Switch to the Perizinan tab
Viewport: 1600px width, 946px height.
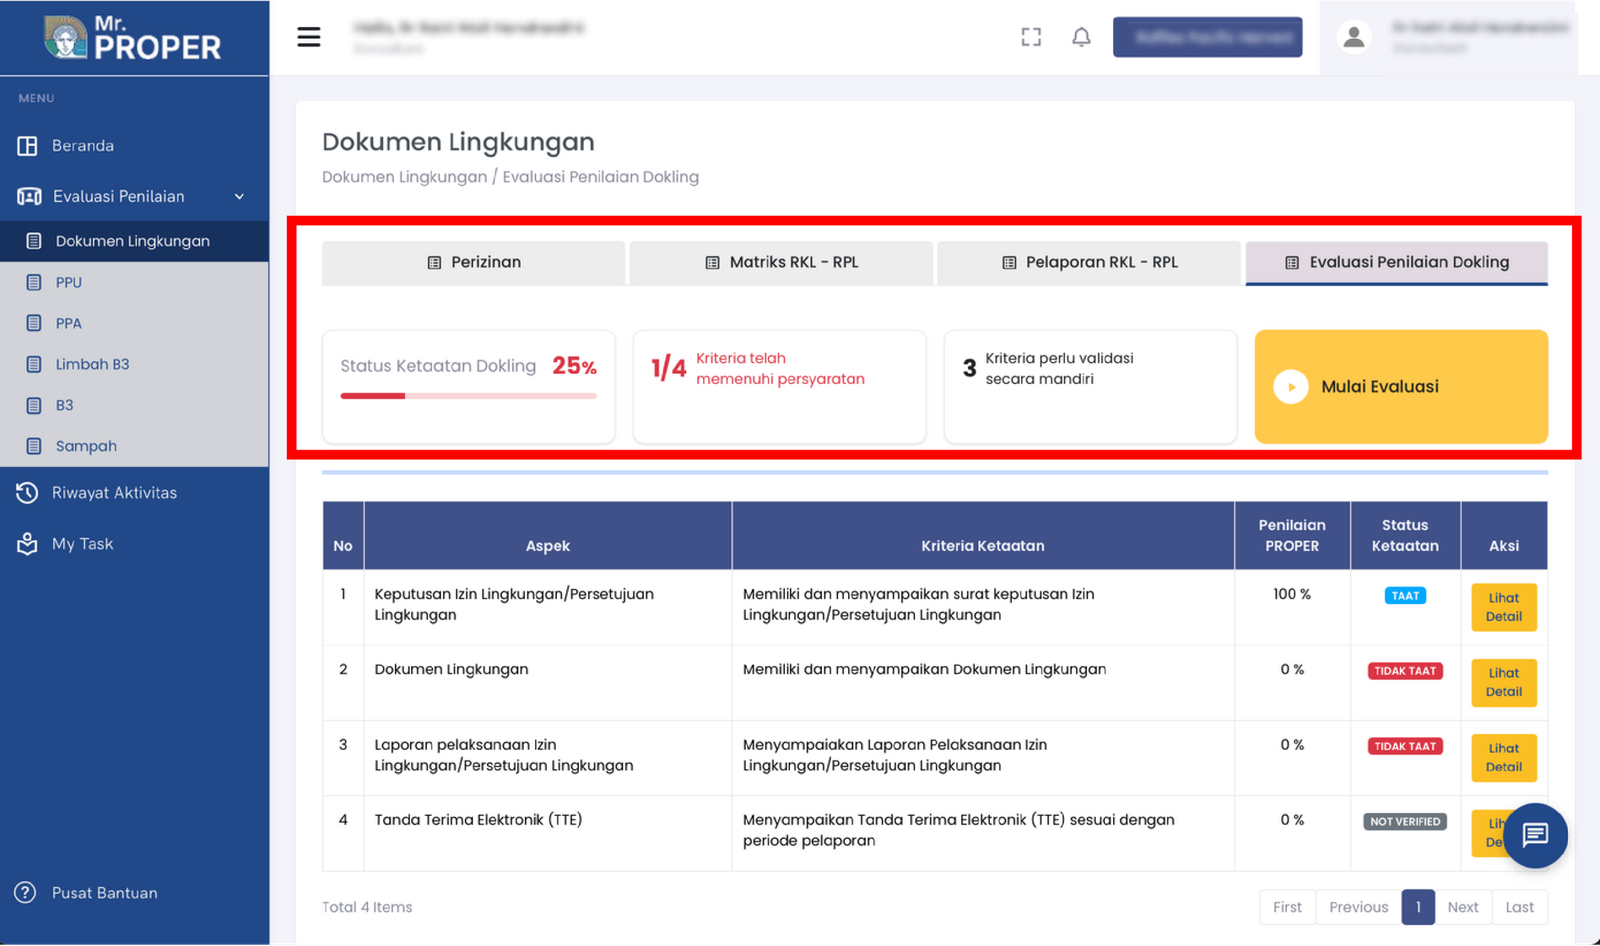[474, 263]
